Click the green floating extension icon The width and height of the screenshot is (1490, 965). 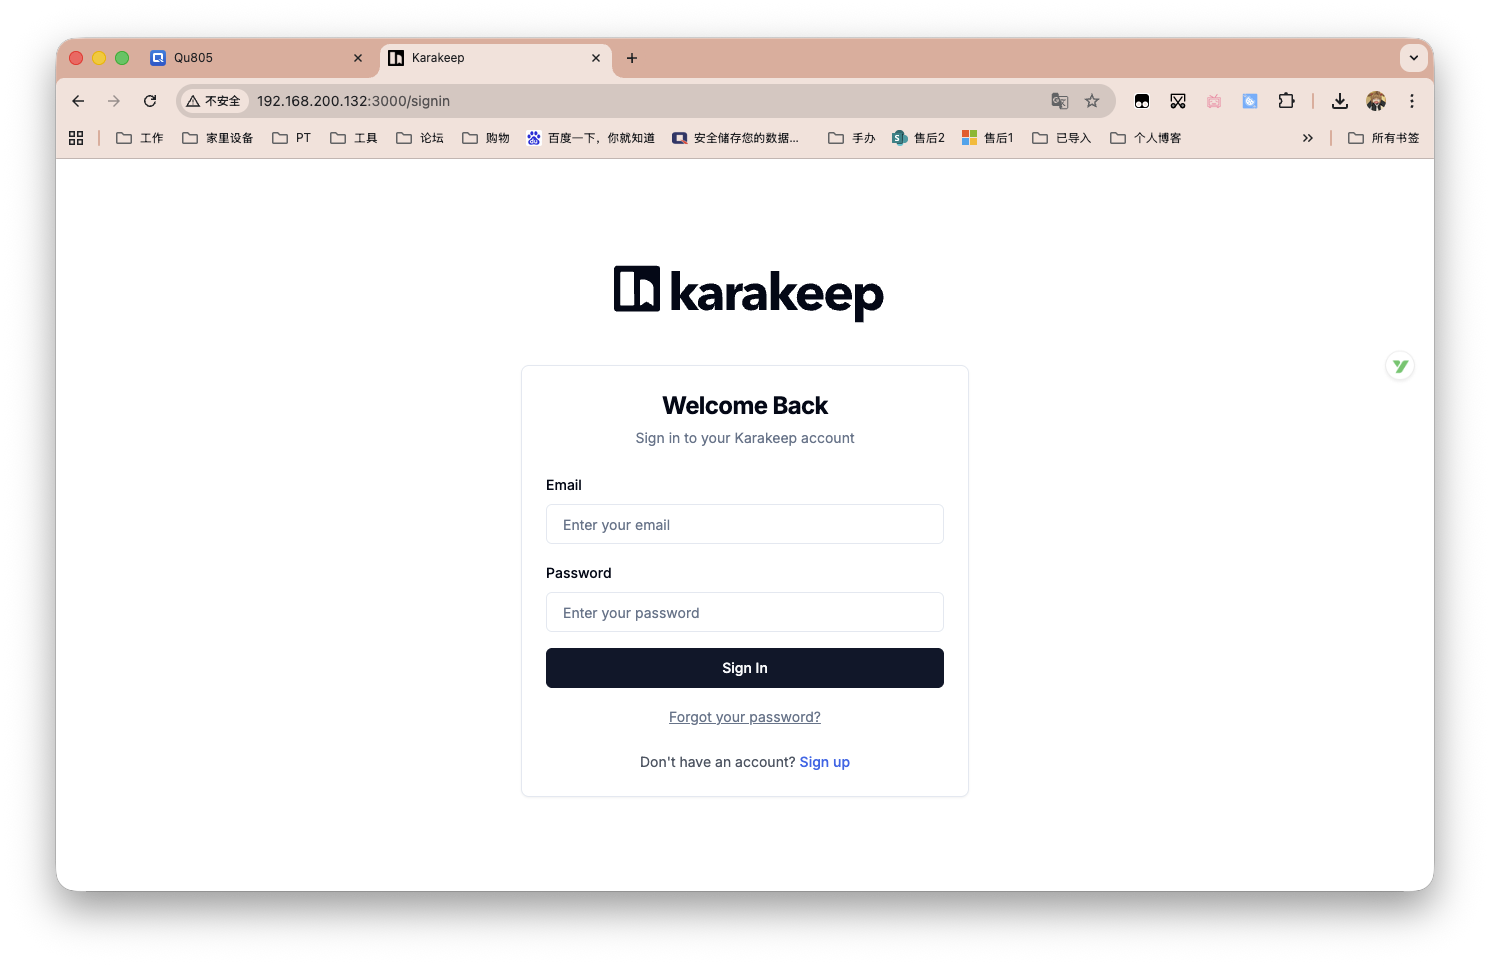tap(1400, 367)
